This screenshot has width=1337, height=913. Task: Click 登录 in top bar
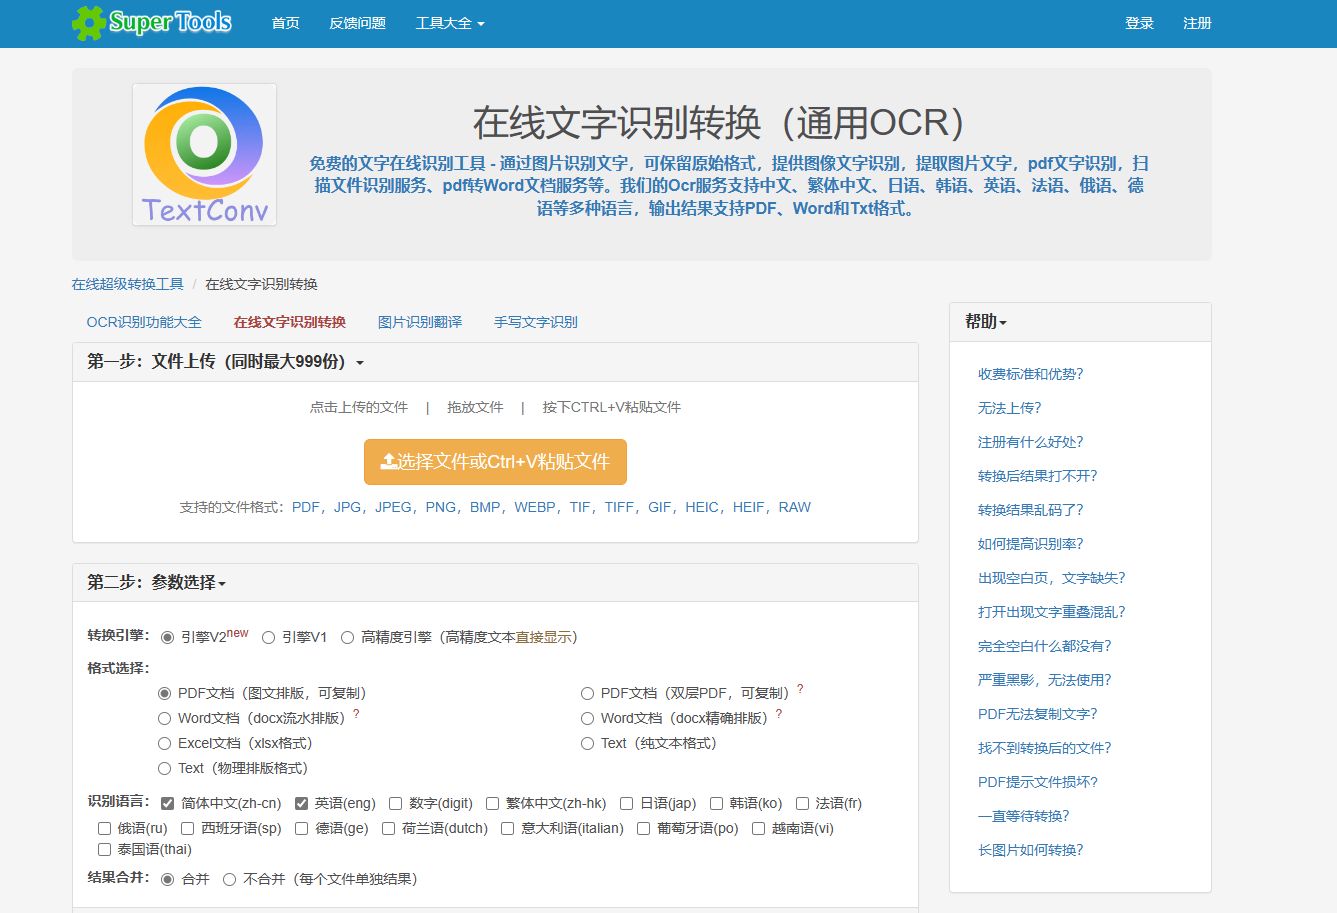(x=1139, y=23)
